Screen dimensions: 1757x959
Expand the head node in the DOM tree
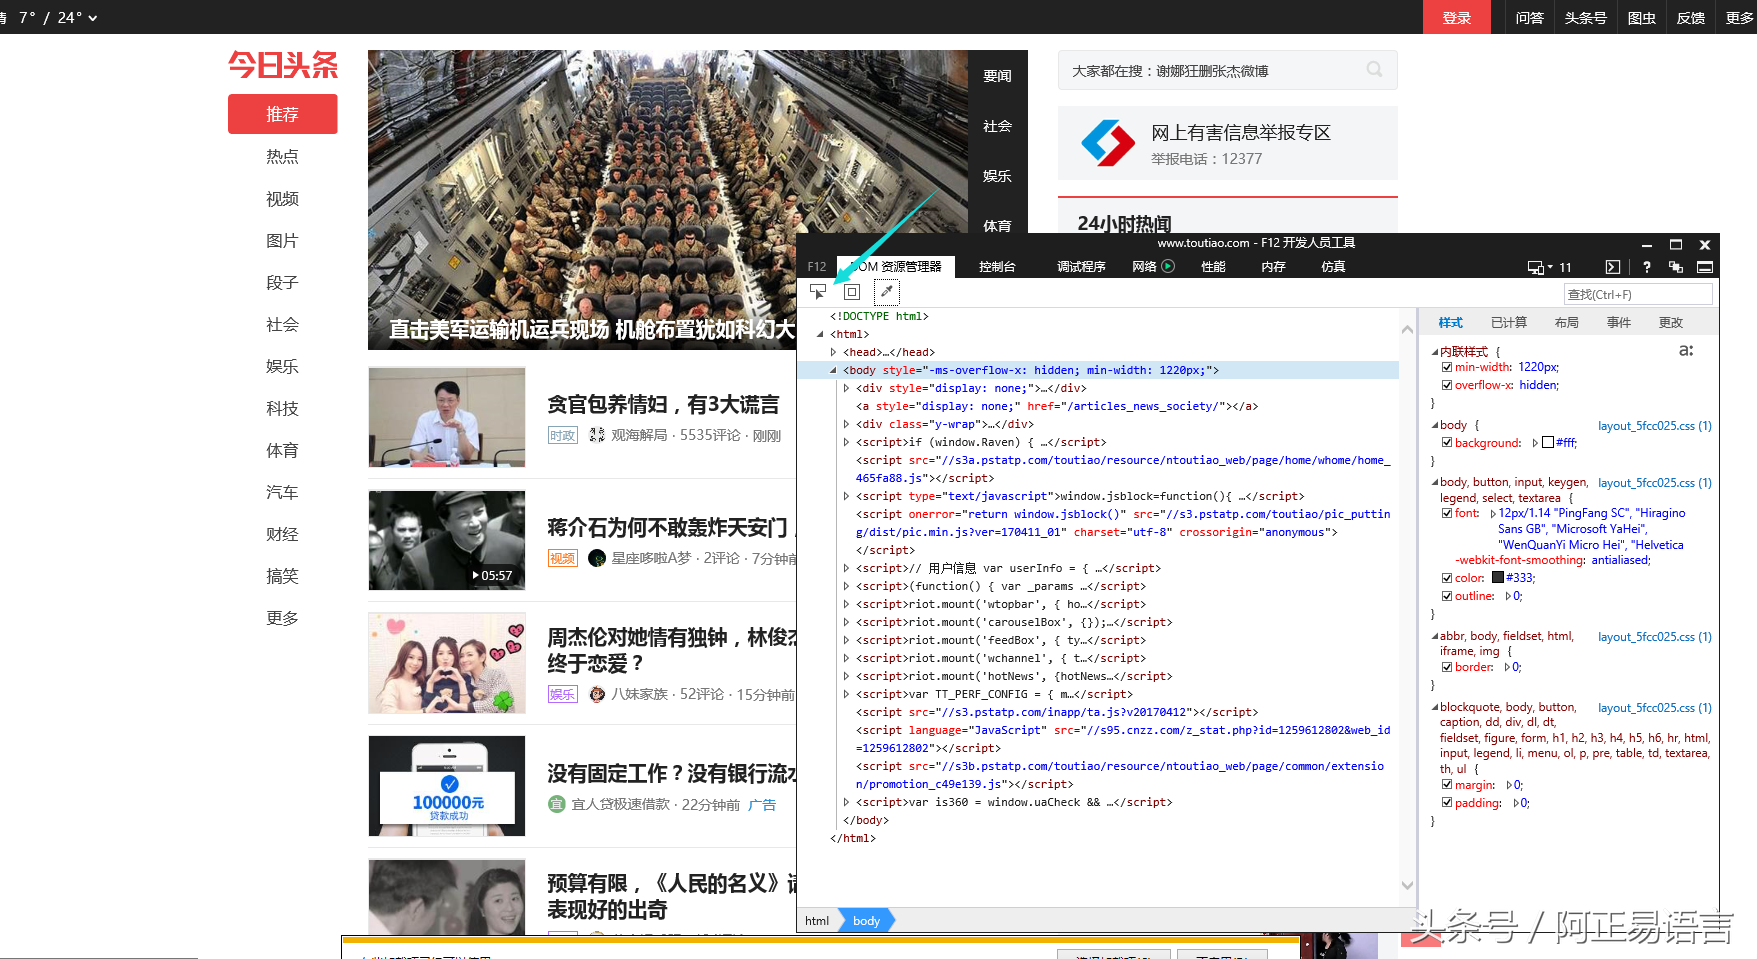pos(833,352)
